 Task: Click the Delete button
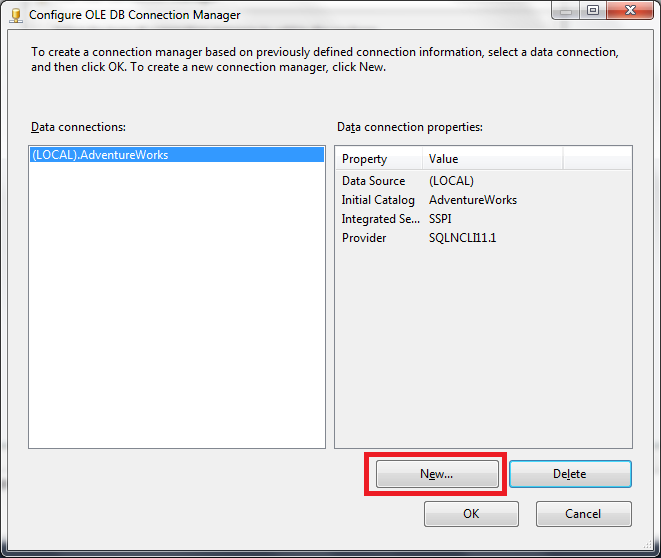(570, 474)
